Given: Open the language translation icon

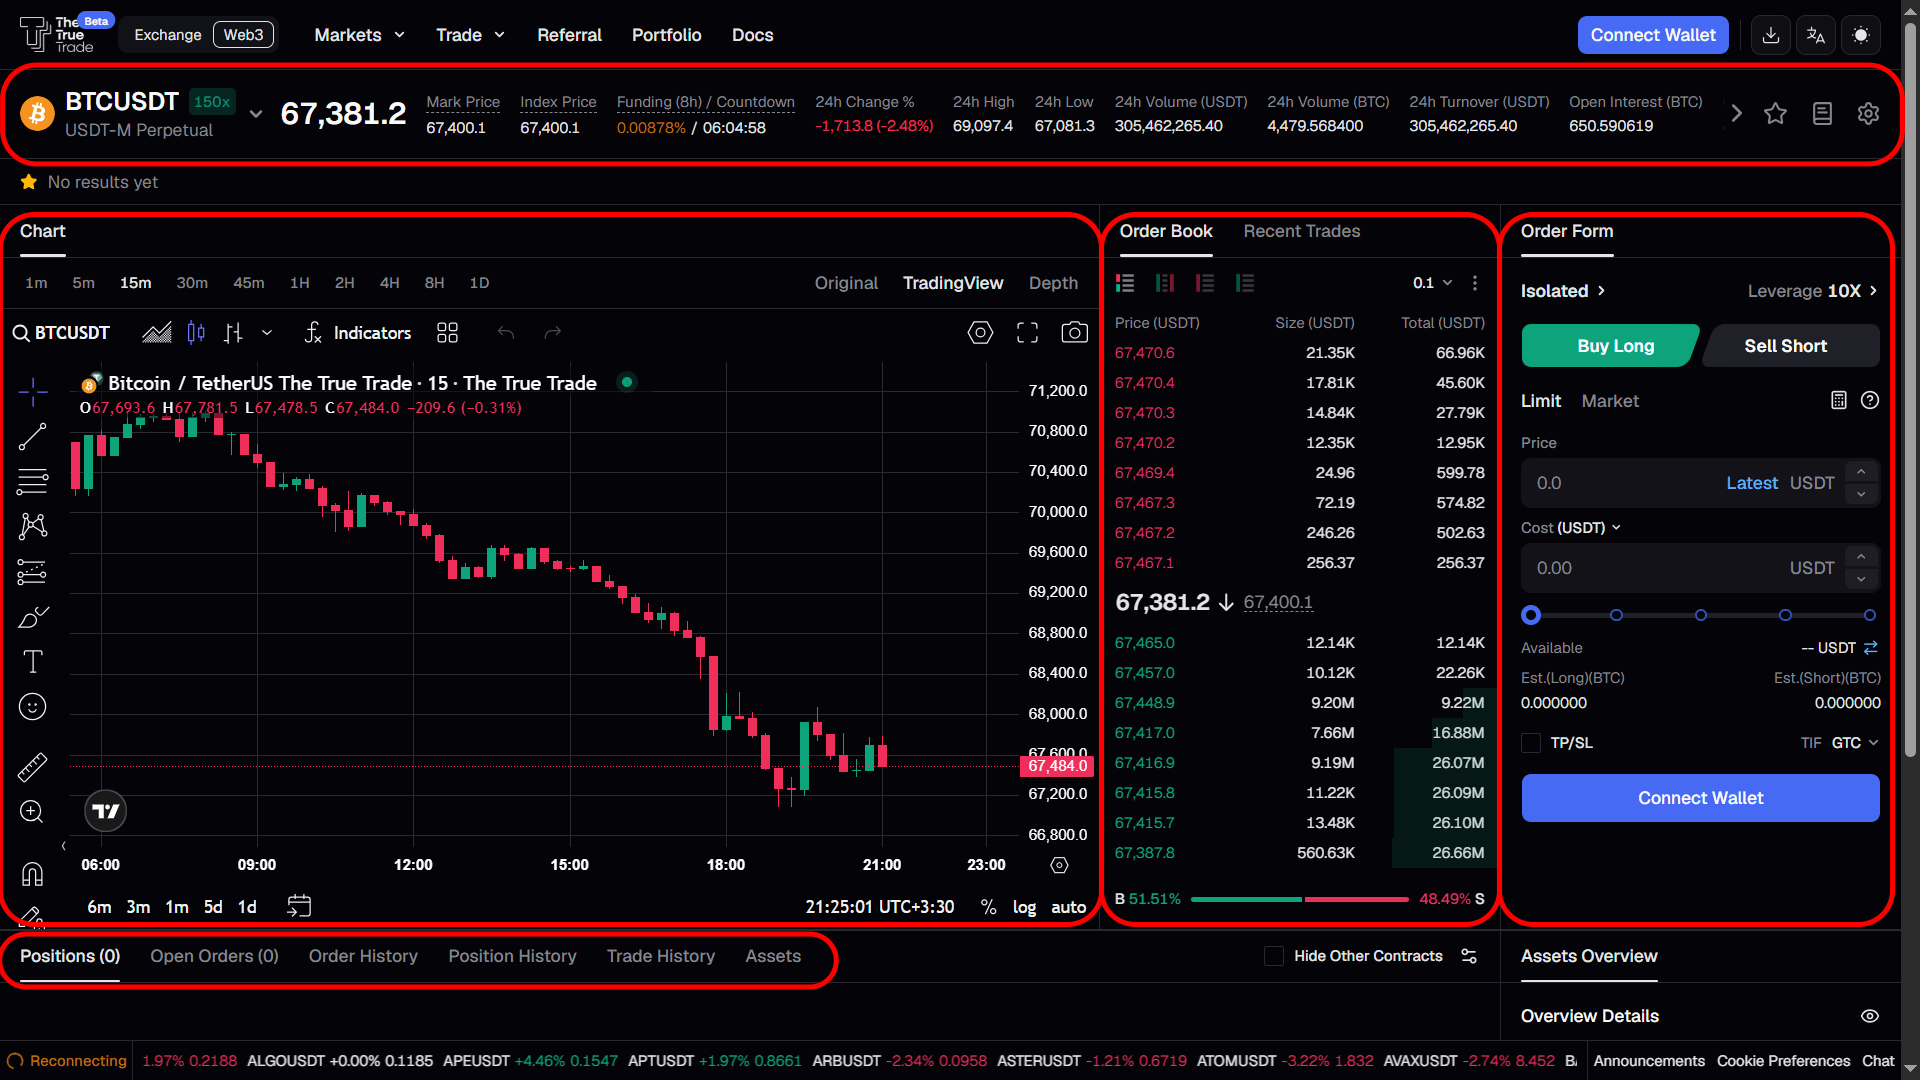Looking at the screenshot, I should 1816,35.
